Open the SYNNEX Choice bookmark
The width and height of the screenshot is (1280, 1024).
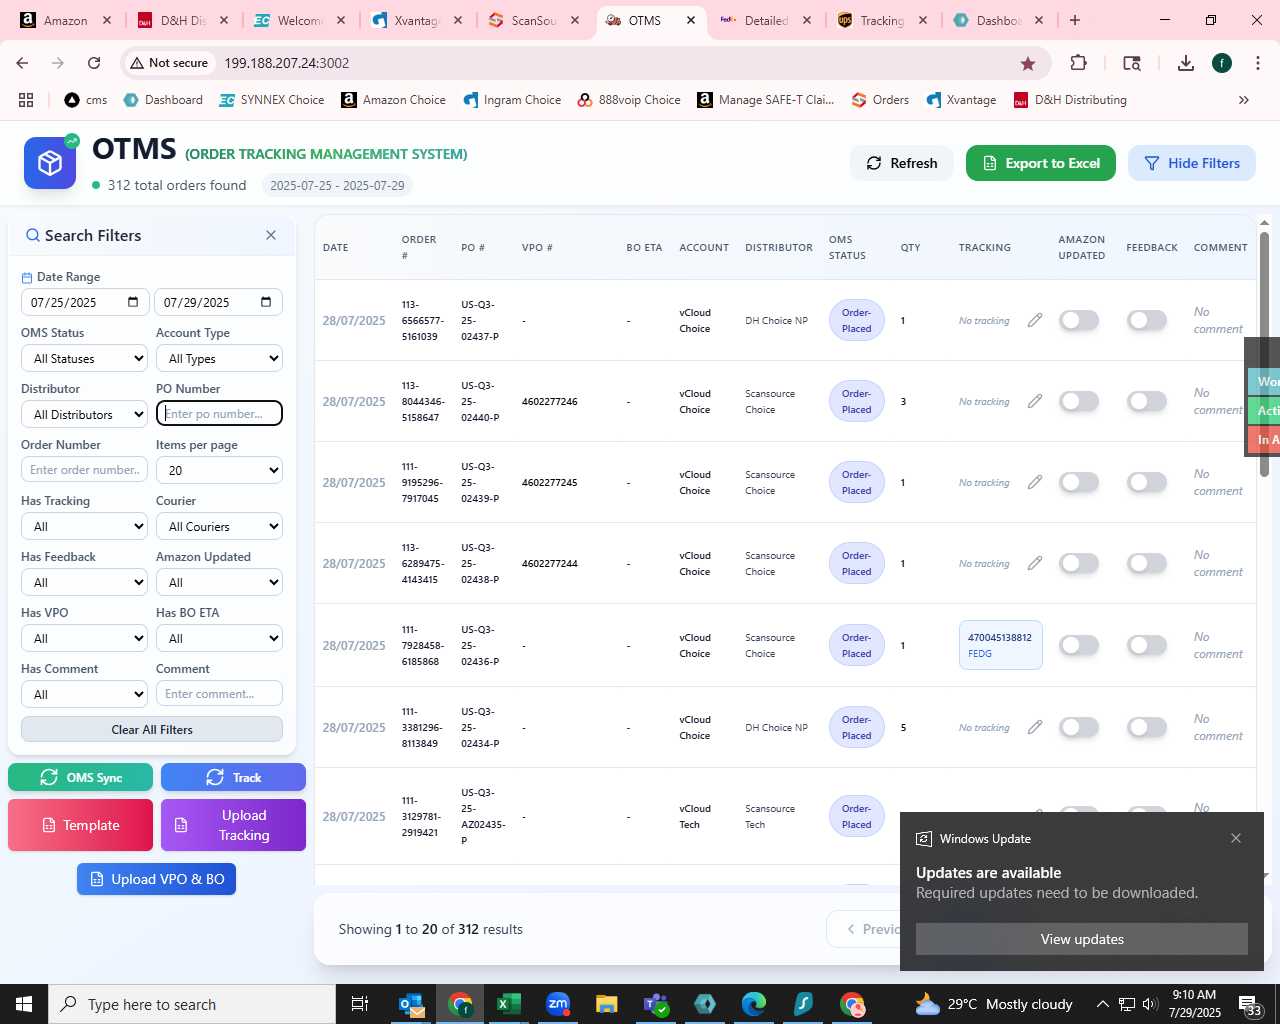coord(272,100)
